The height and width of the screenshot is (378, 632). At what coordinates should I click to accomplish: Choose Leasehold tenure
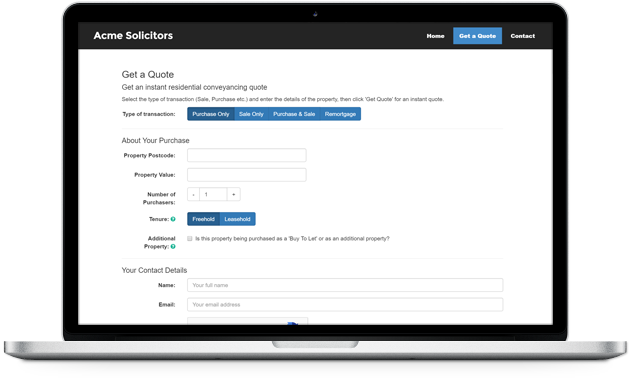coord(237,219)
